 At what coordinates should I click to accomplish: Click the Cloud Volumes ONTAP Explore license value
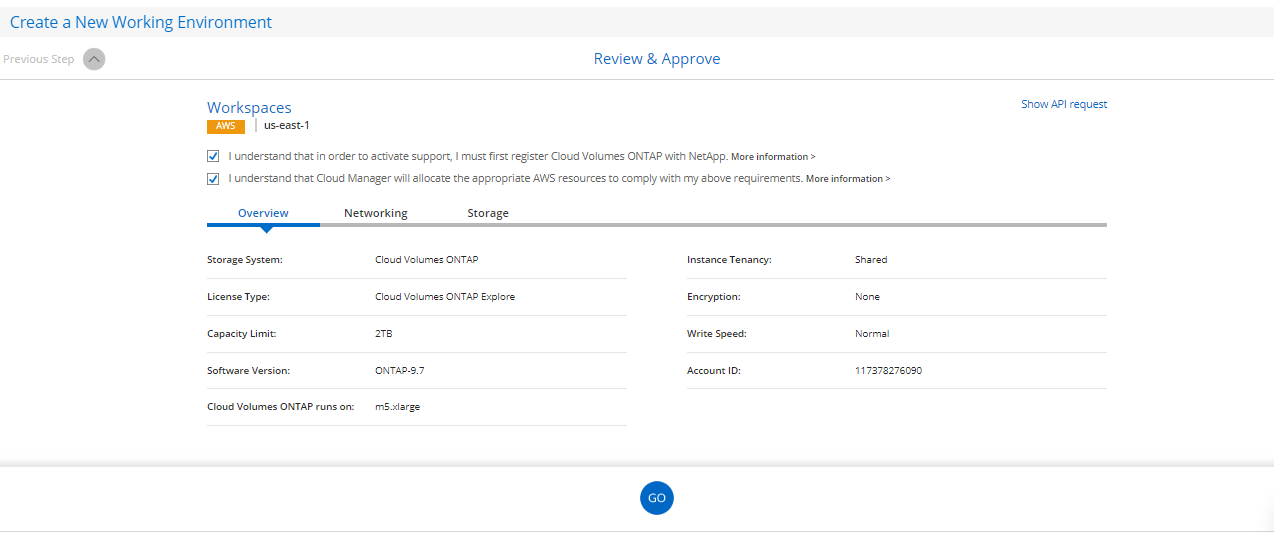pyautogui.click(x=445, y=297)
